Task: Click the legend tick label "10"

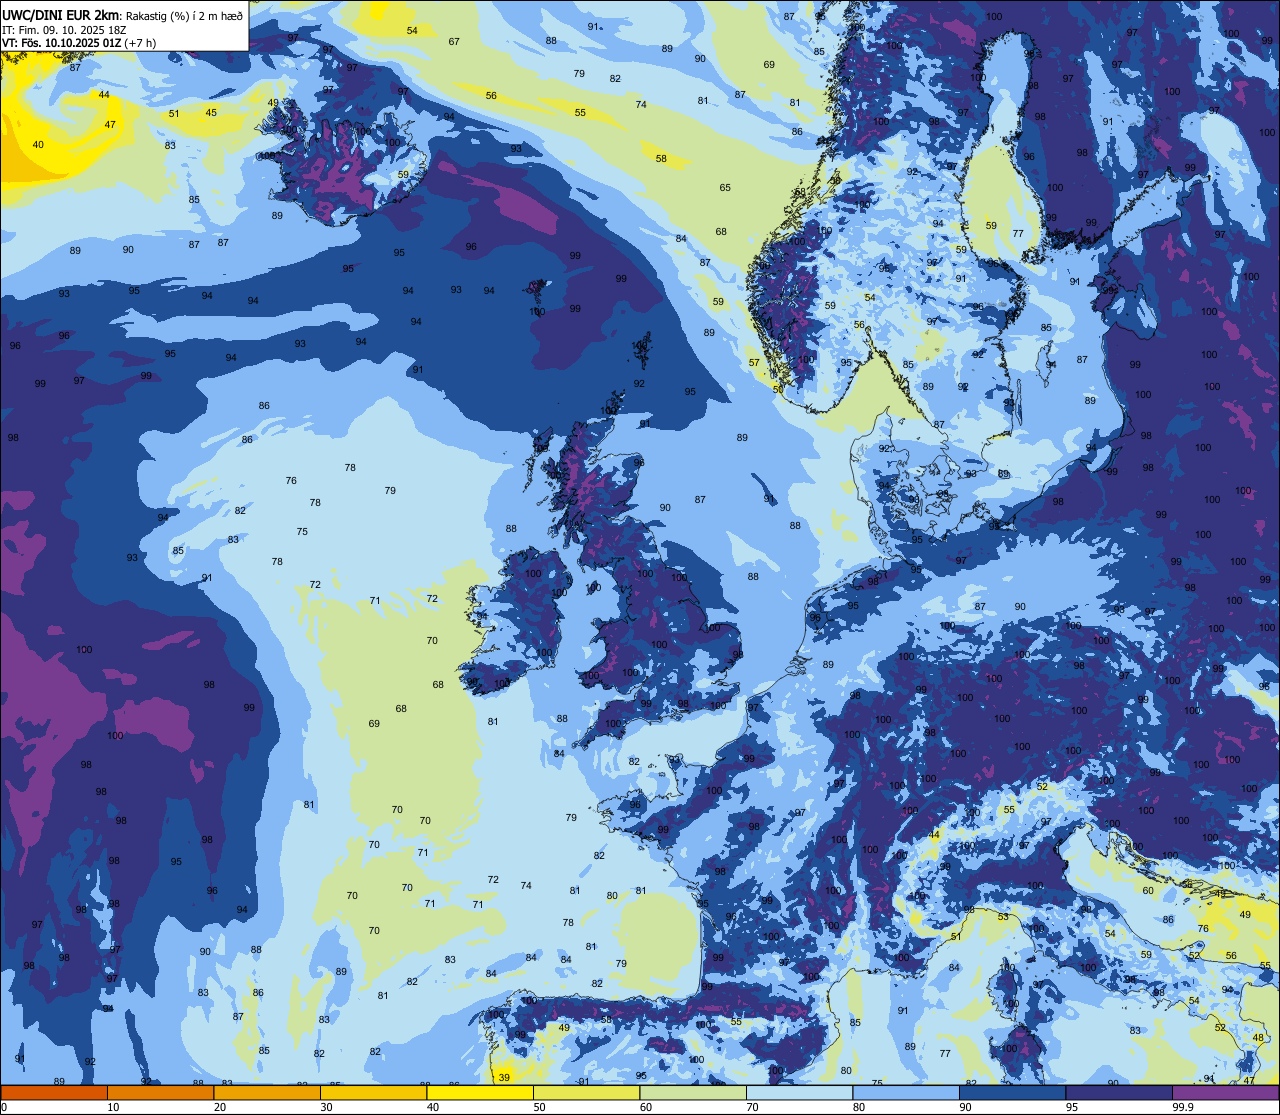Action: (113, 1107)
